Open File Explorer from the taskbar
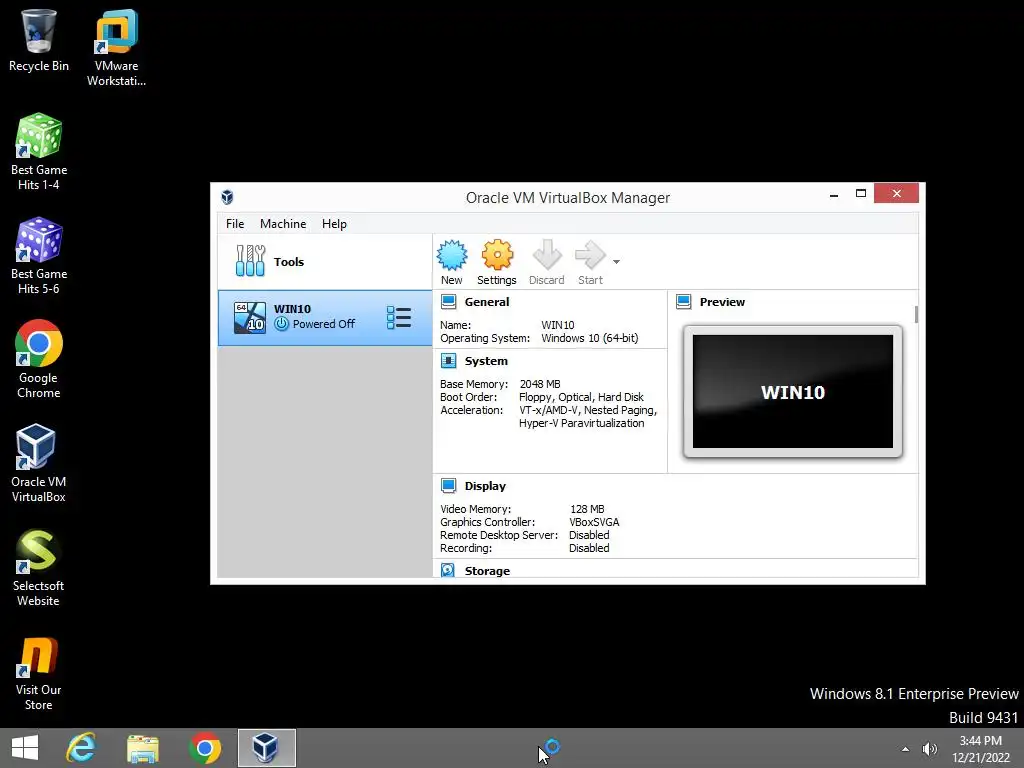Image resolution: width=1024 pixels, height=768 pixels. point(142,748)
